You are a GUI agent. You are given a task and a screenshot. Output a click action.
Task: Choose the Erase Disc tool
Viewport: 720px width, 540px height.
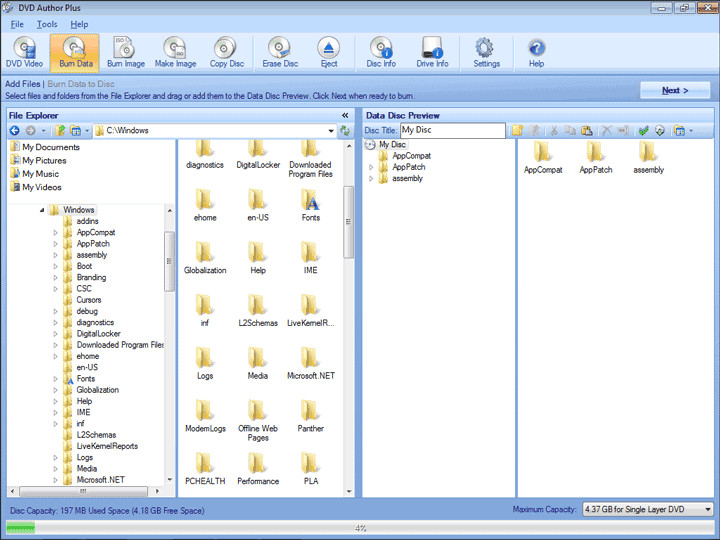pyautogui.click(x=280, y=53)
